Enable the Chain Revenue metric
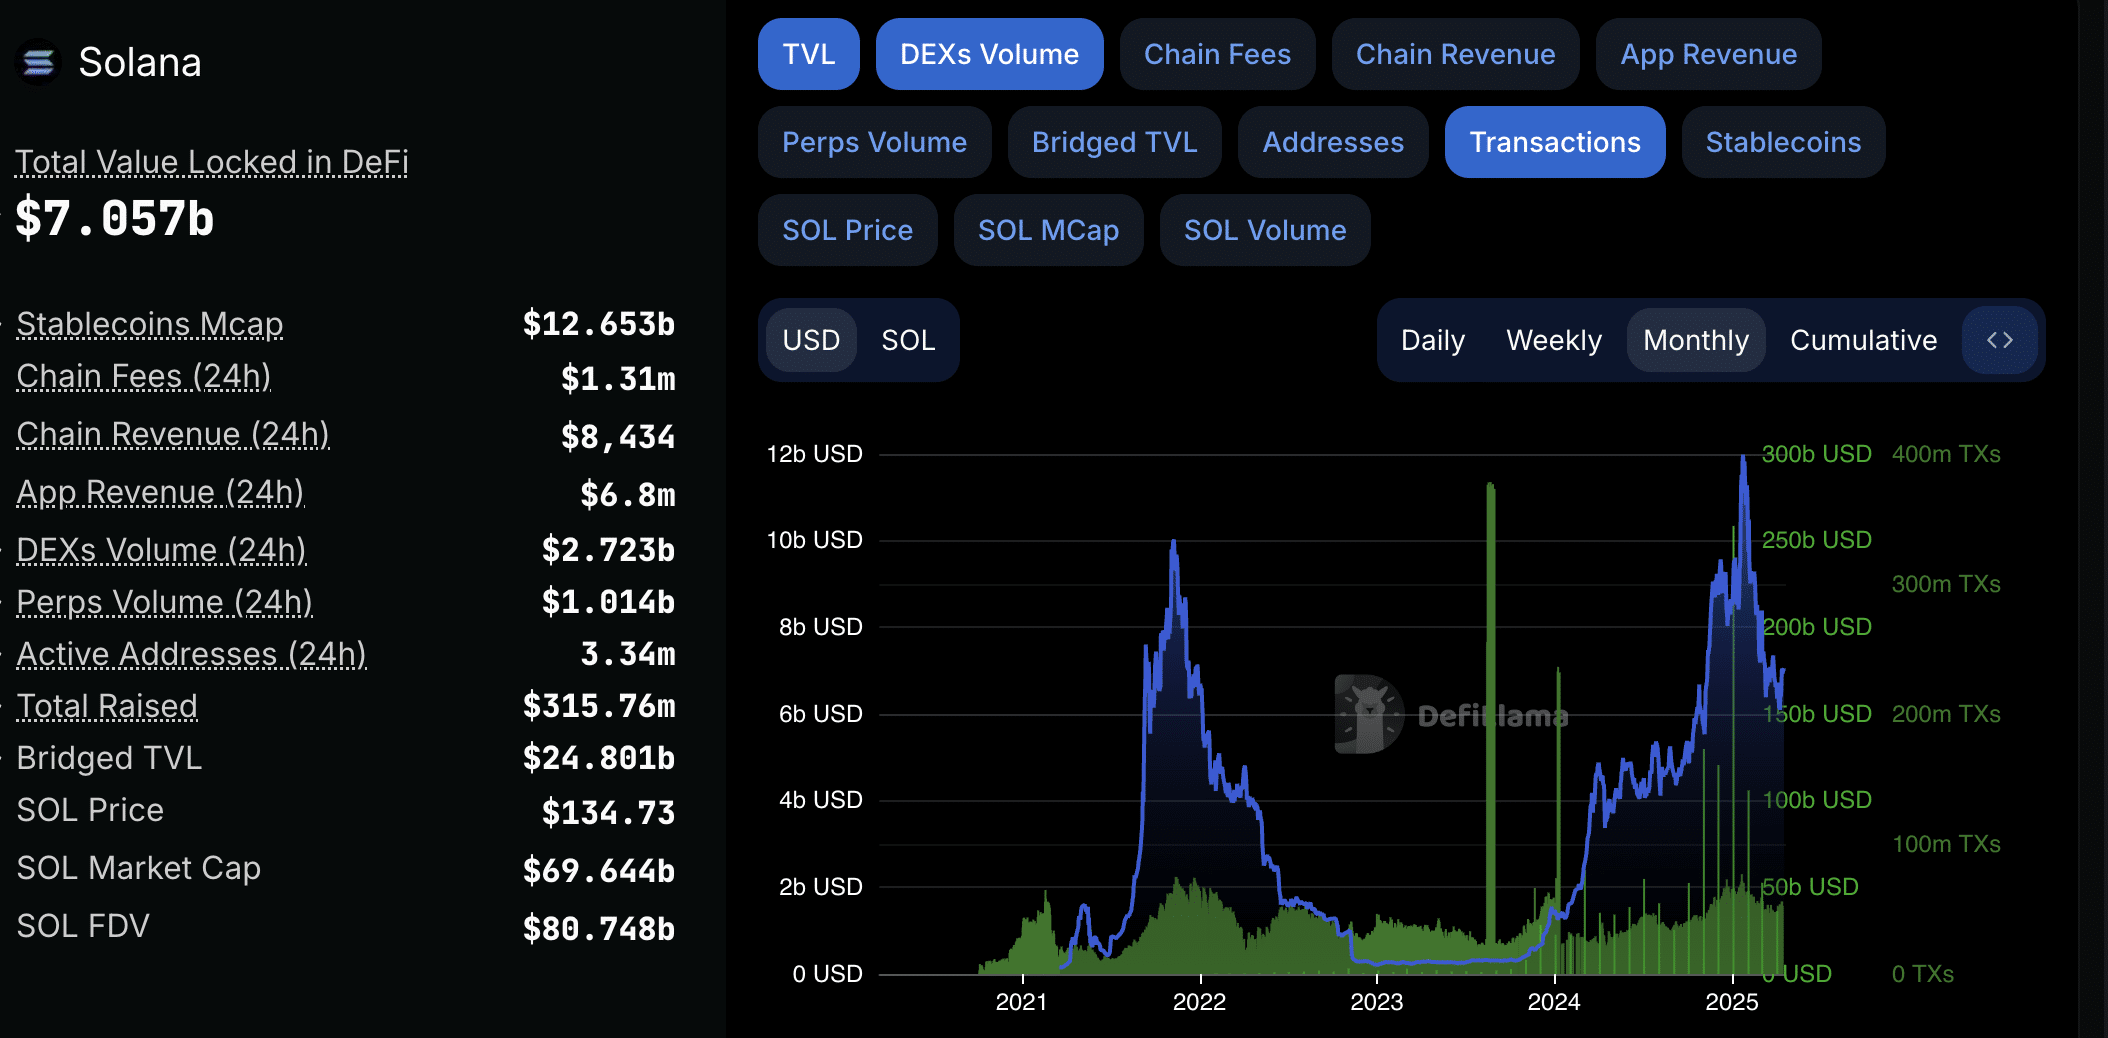Screen dimensions: 2108x1038 (x=1455, y=54)
